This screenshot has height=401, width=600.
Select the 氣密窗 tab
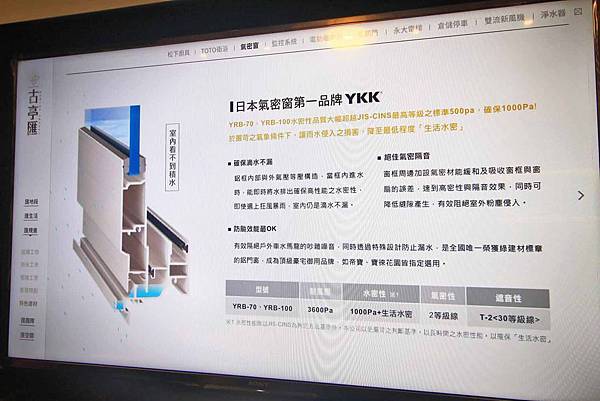click(x=249, y=46)
